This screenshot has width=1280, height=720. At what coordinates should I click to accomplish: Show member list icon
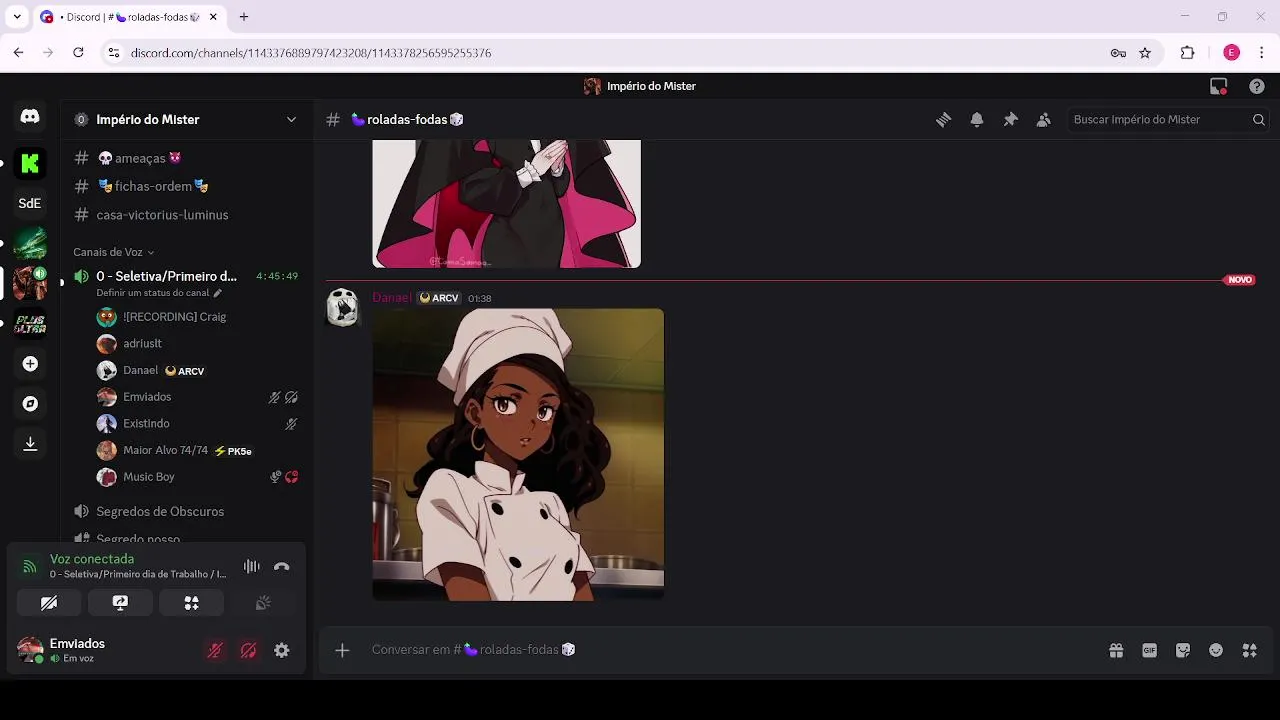tap(1043, 119)
